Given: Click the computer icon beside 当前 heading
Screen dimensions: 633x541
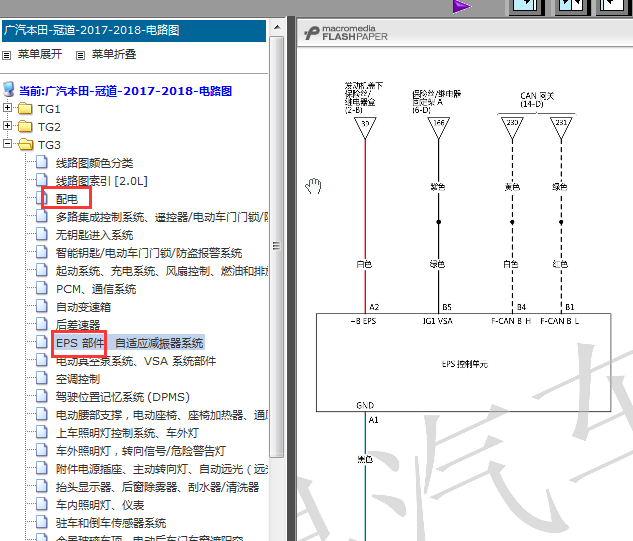Looking at the screenshot, I should point(9,90).
